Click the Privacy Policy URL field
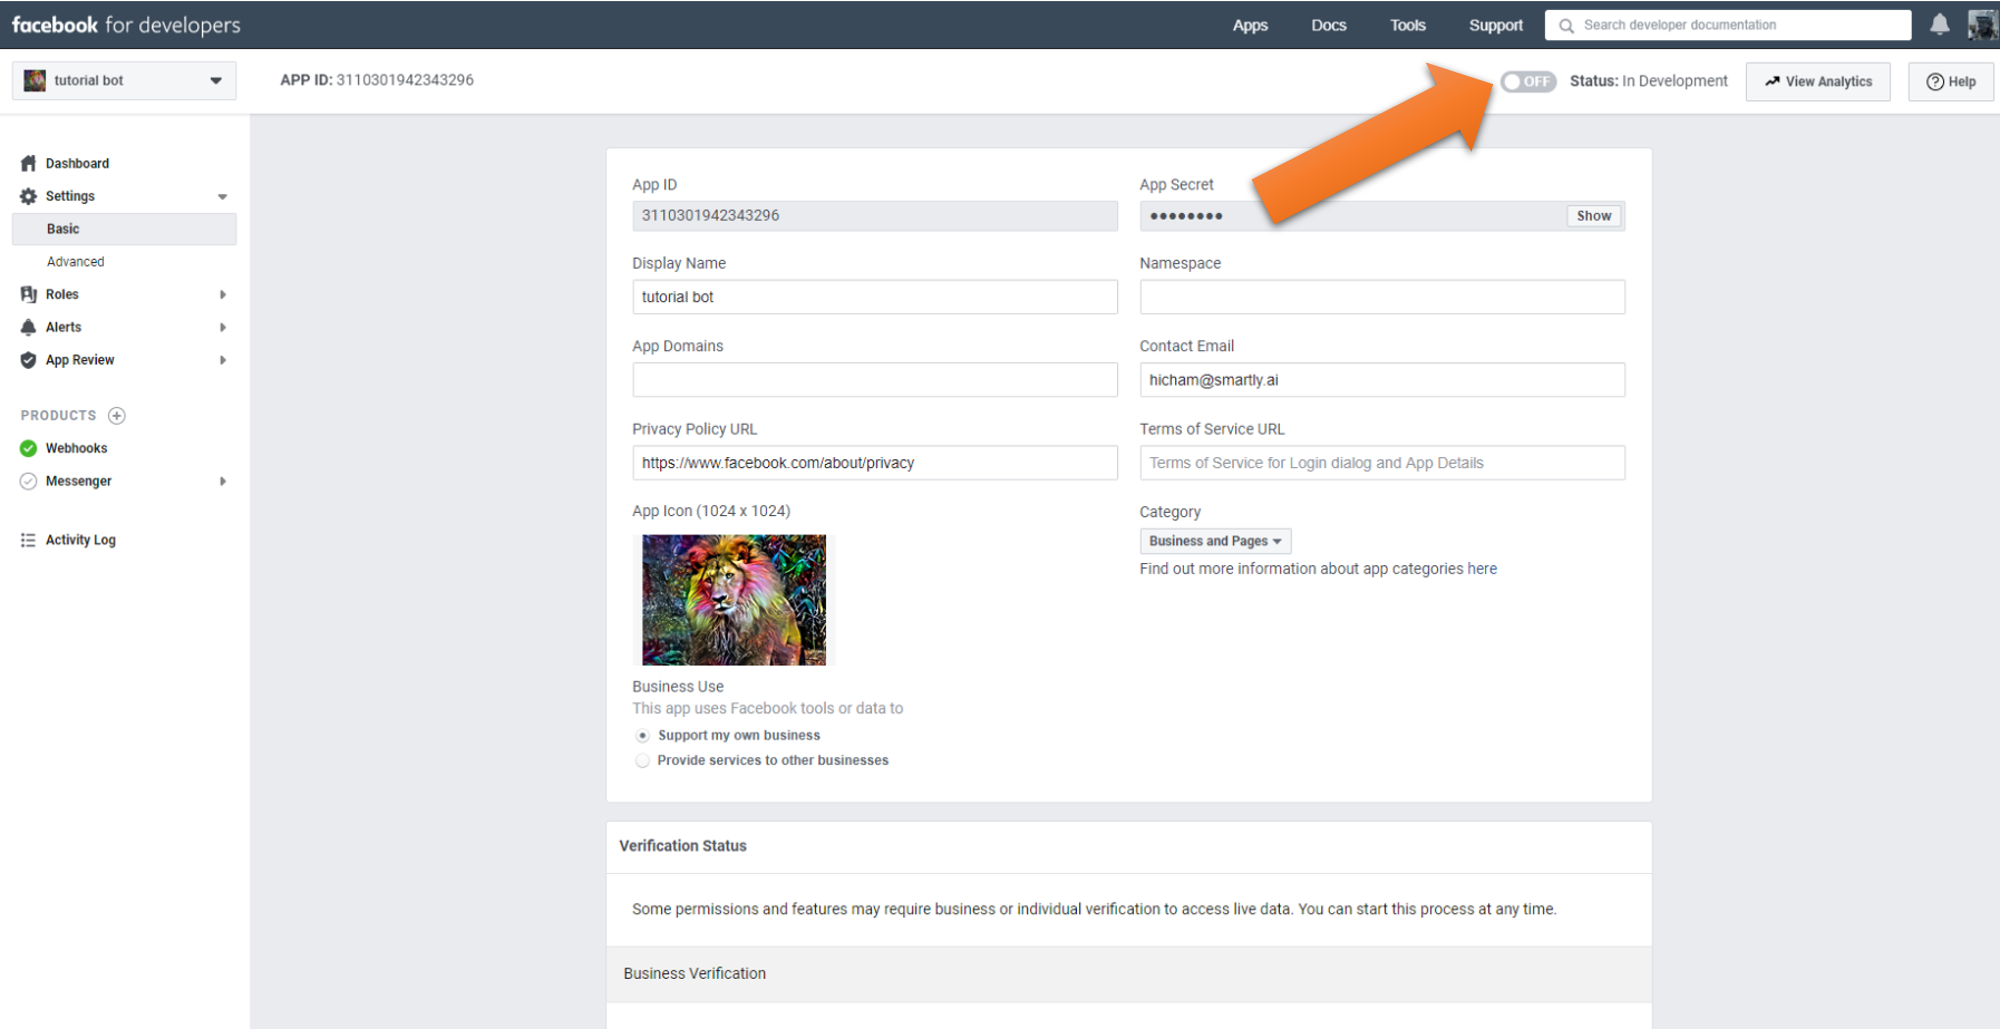 coord(875,463)
